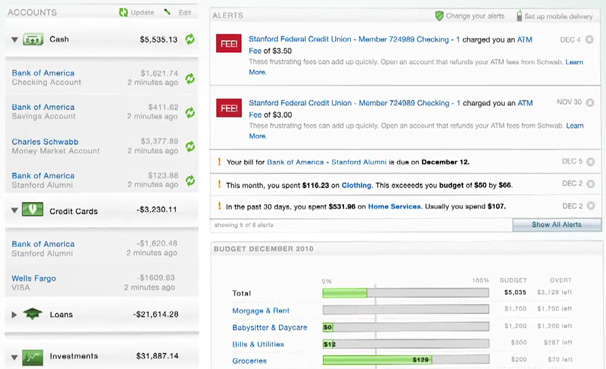
Task: Expand the Loans section
Action: coord(14,315)
